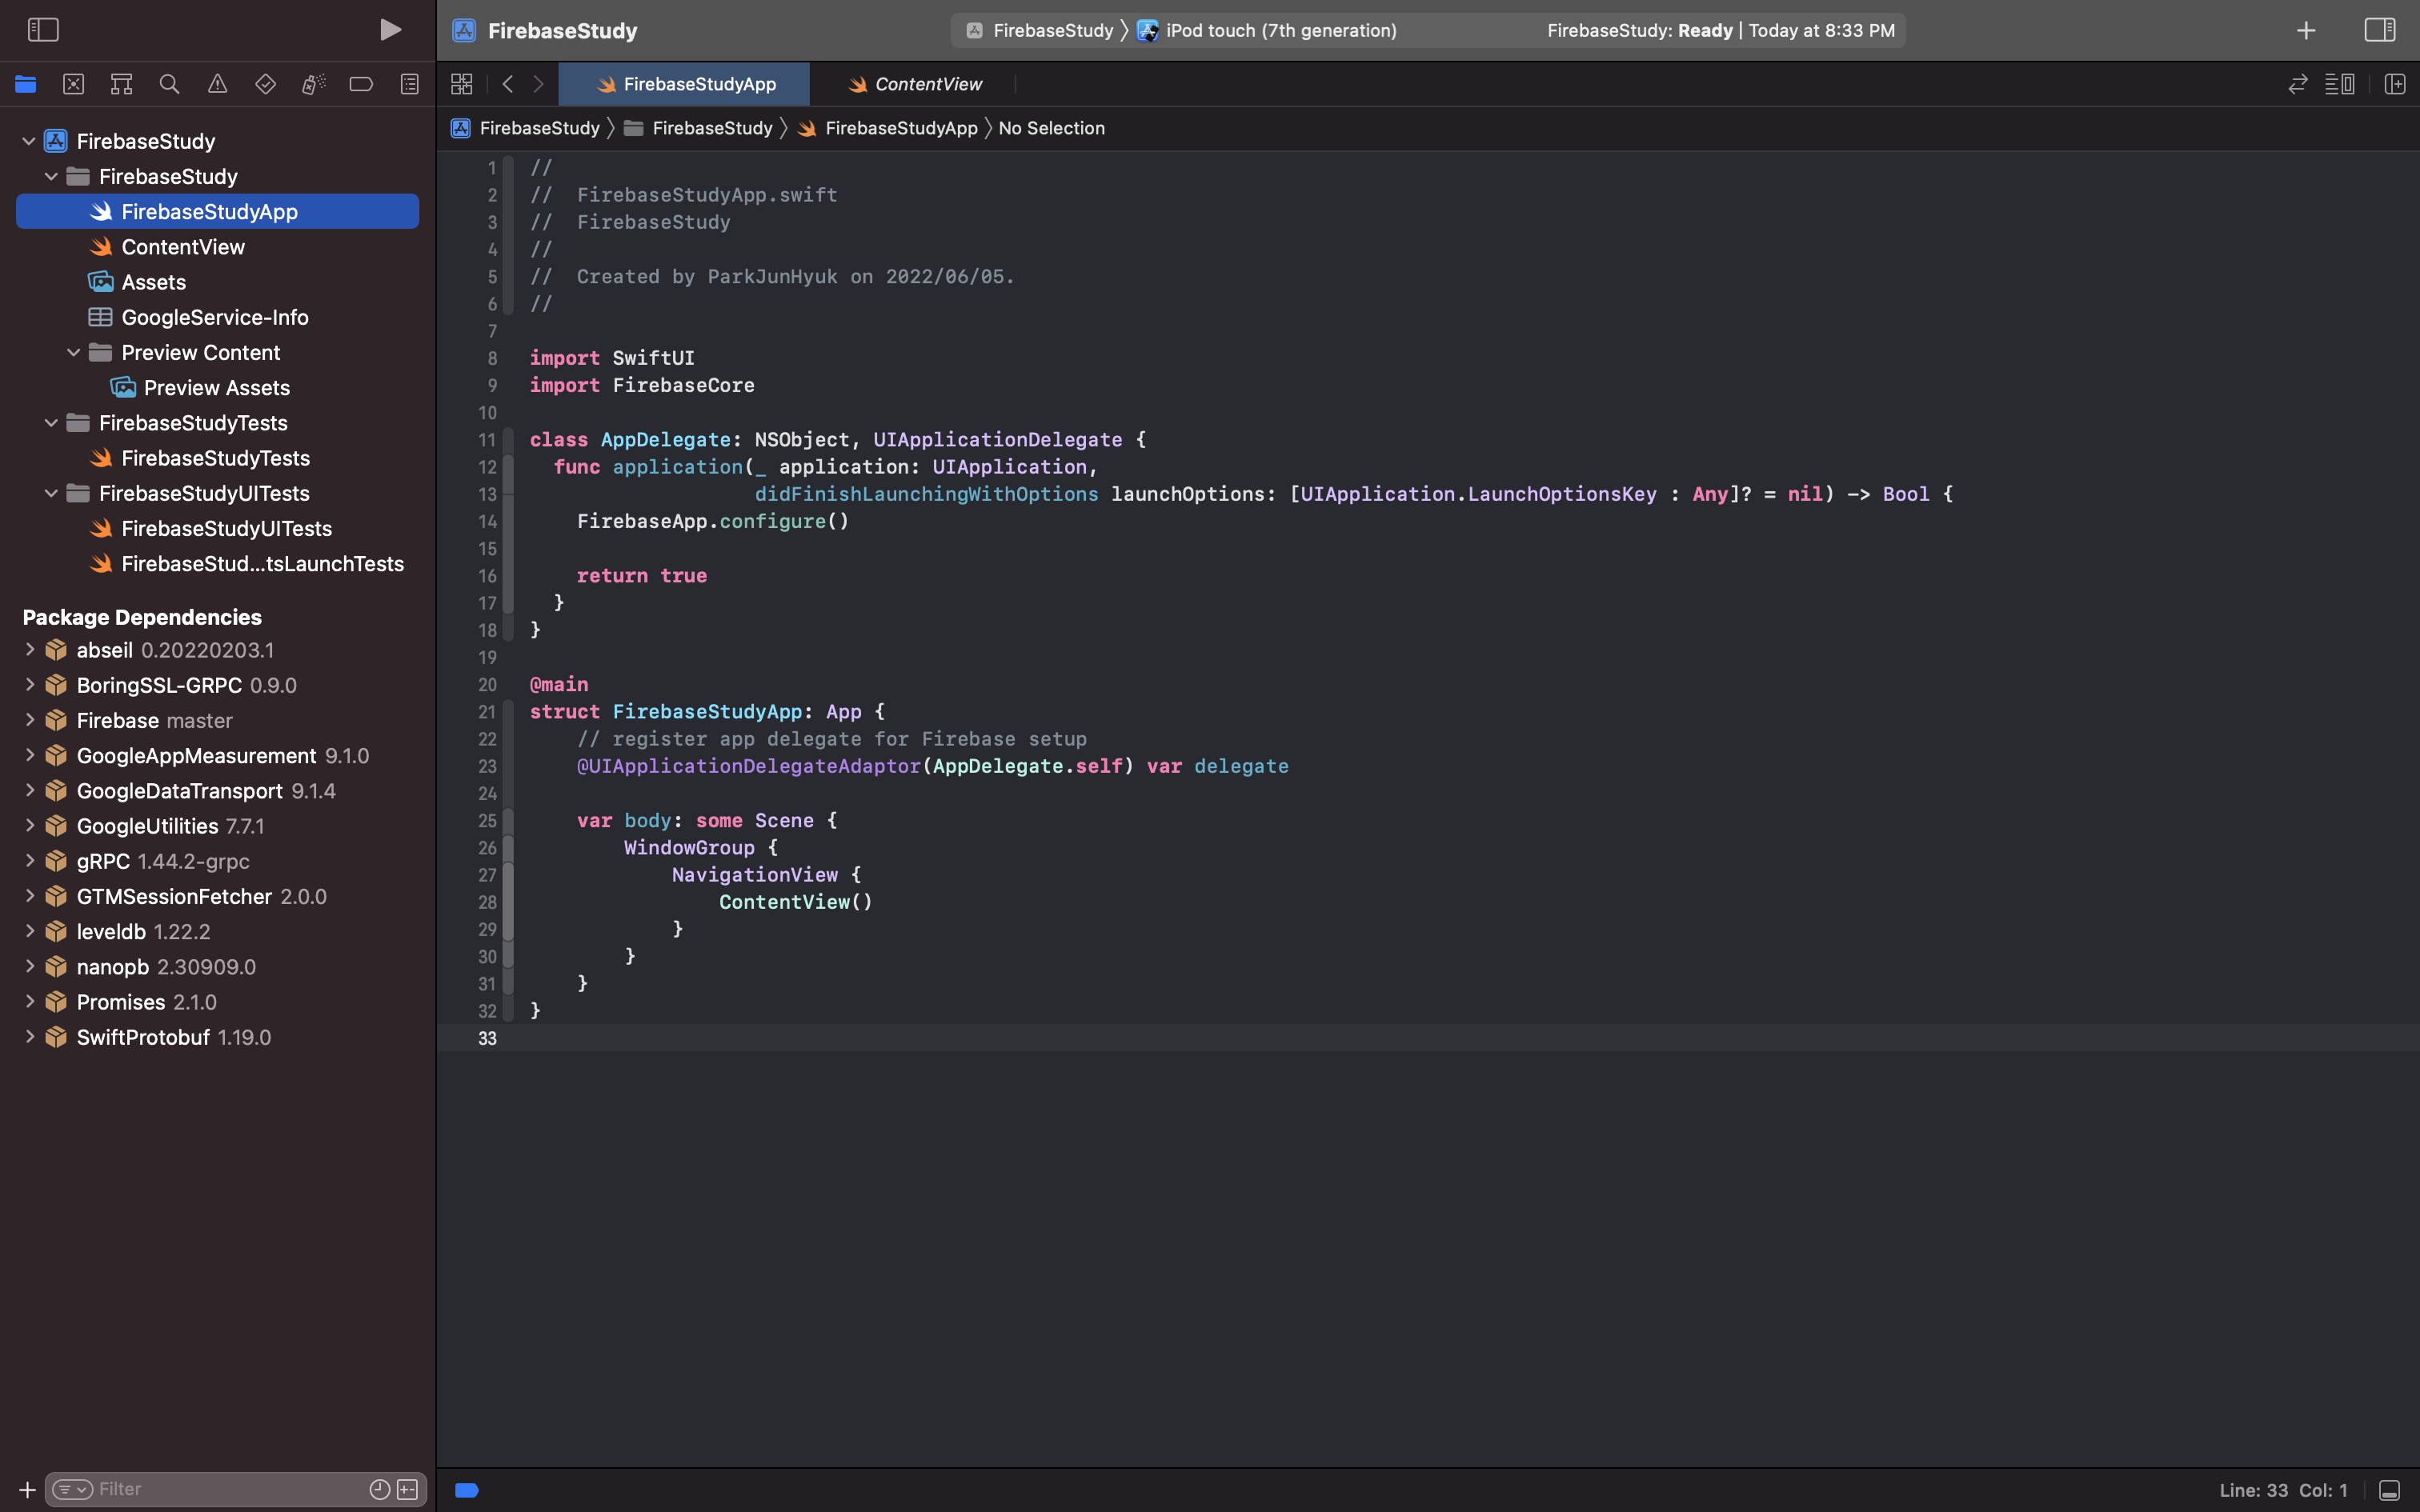2420x1512 pixels.
Task: Open the editor options menu
Action: tap(2340, 84)
